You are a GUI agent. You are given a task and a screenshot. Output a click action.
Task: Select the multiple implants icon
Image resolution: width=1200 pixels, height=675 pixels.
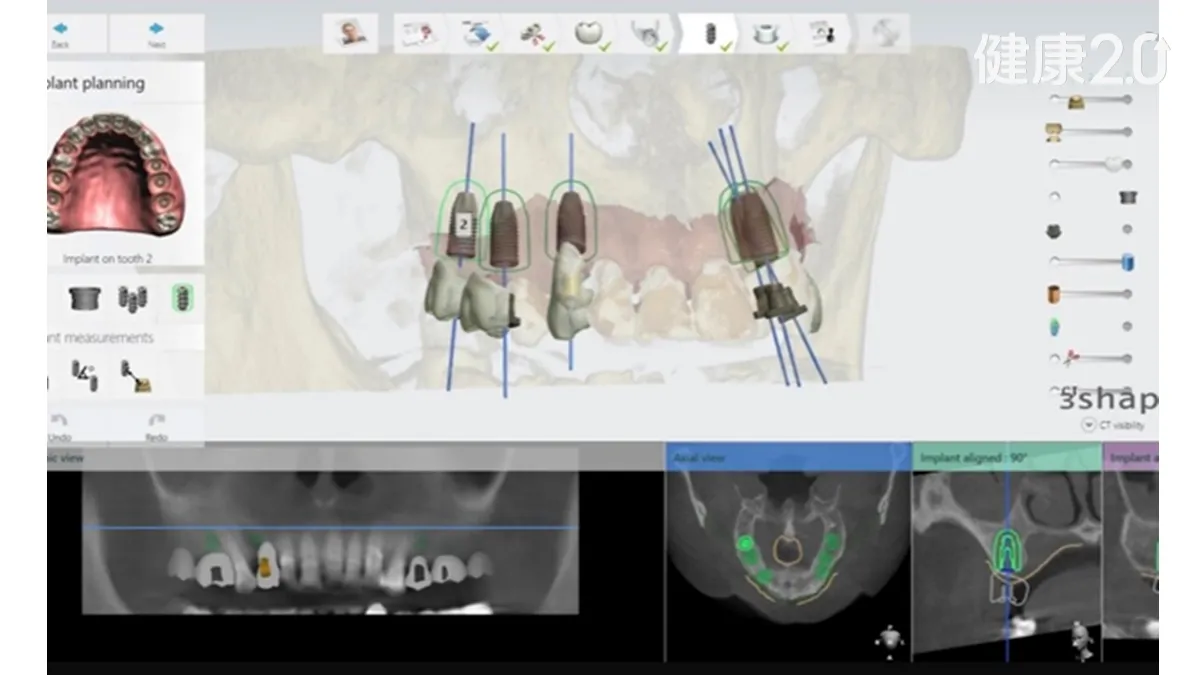tap(132, 297)
